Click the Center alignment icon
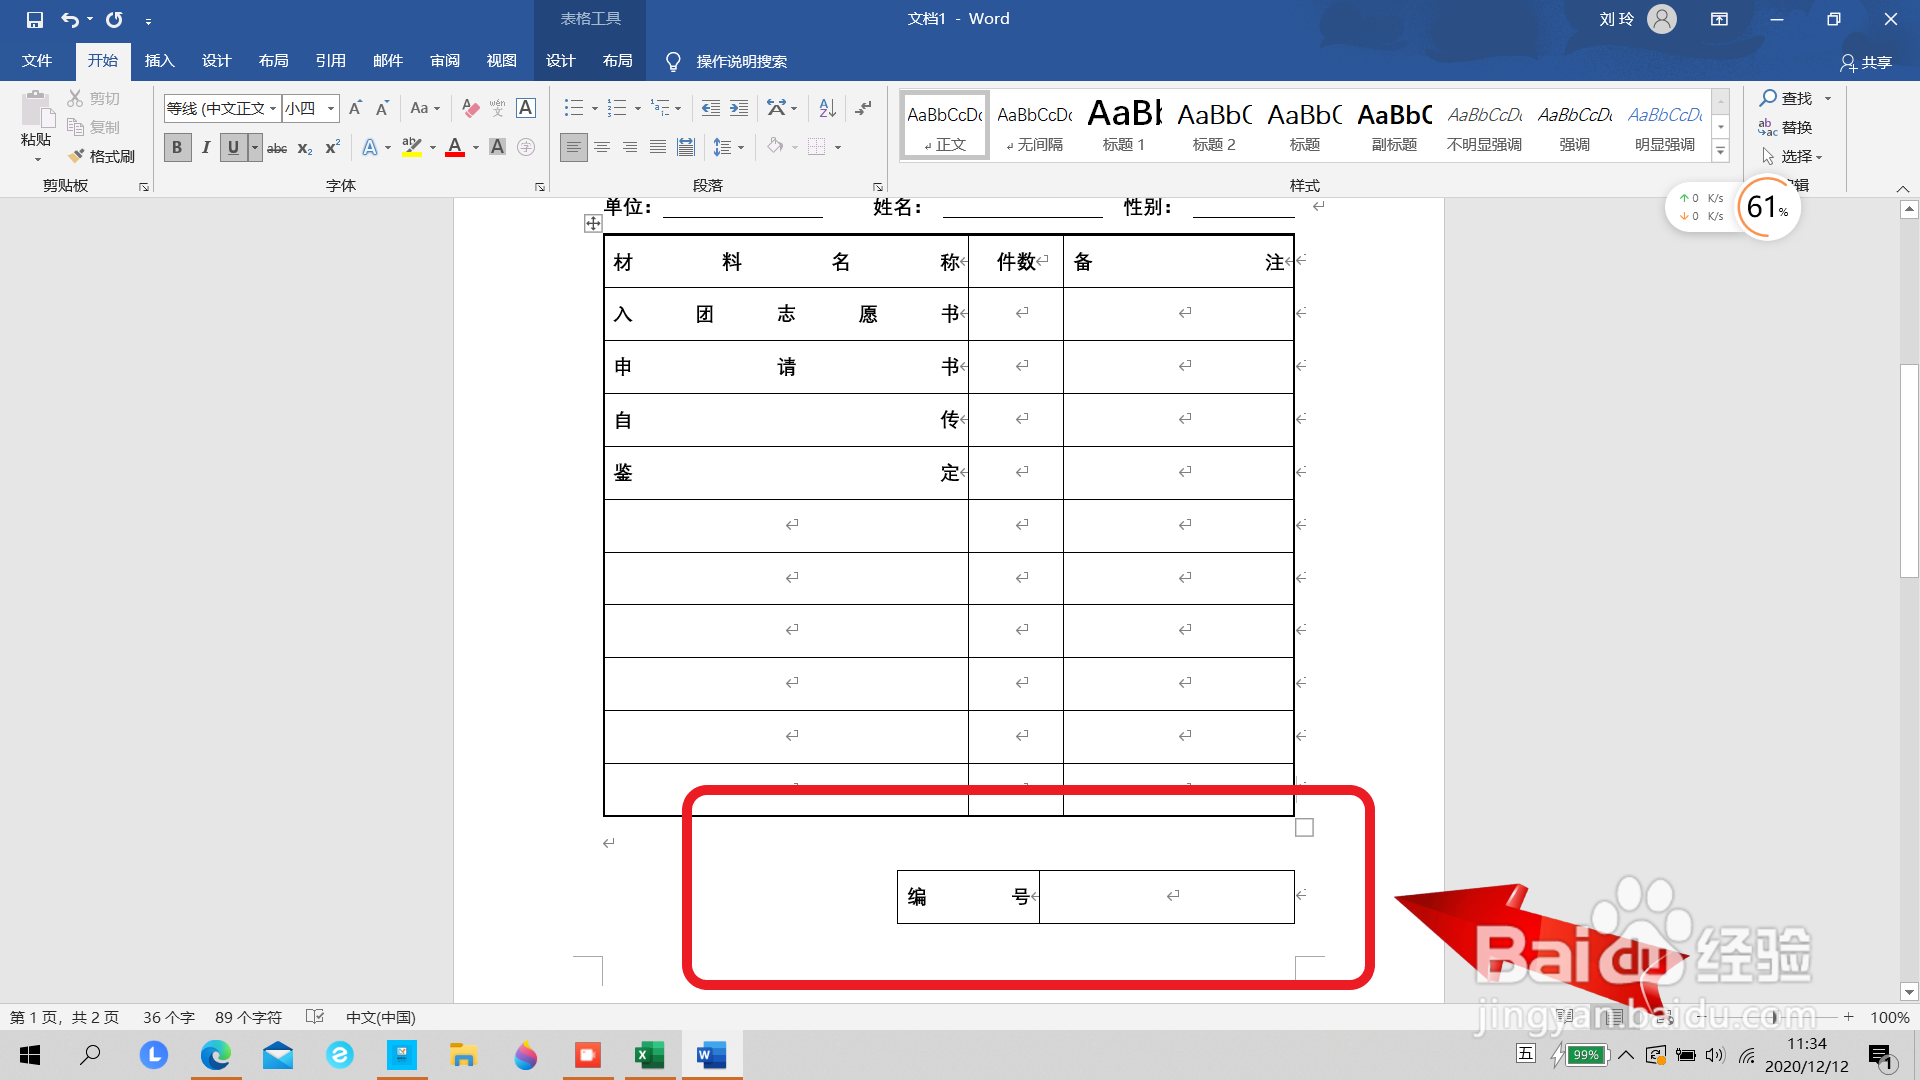 (x=602, y=148)
